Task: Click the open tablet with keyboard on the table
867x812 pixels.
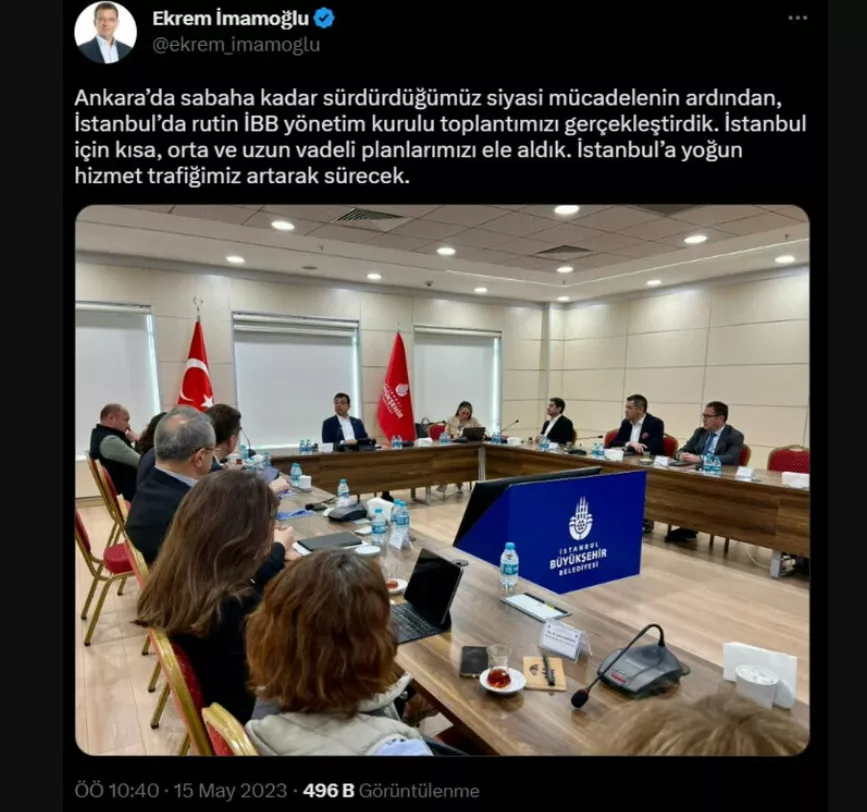Action: click(x=425, y=598)
